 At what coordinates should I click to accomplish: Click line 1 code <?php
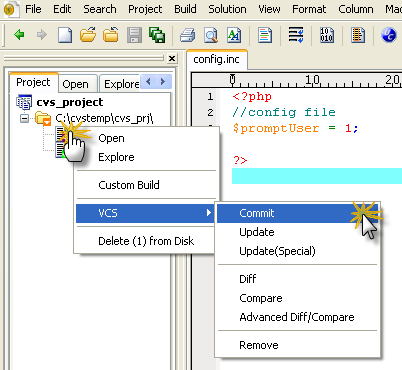pos(252,97)
